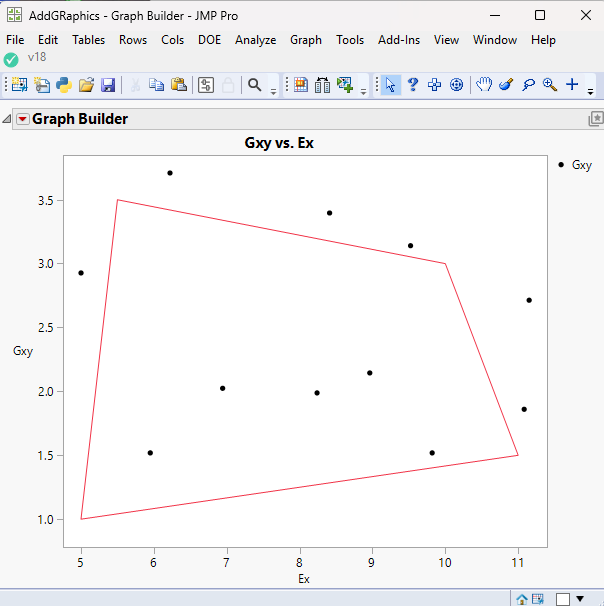
Task: Click the Graph Builder outline title
Action: (x=80, y=119)
